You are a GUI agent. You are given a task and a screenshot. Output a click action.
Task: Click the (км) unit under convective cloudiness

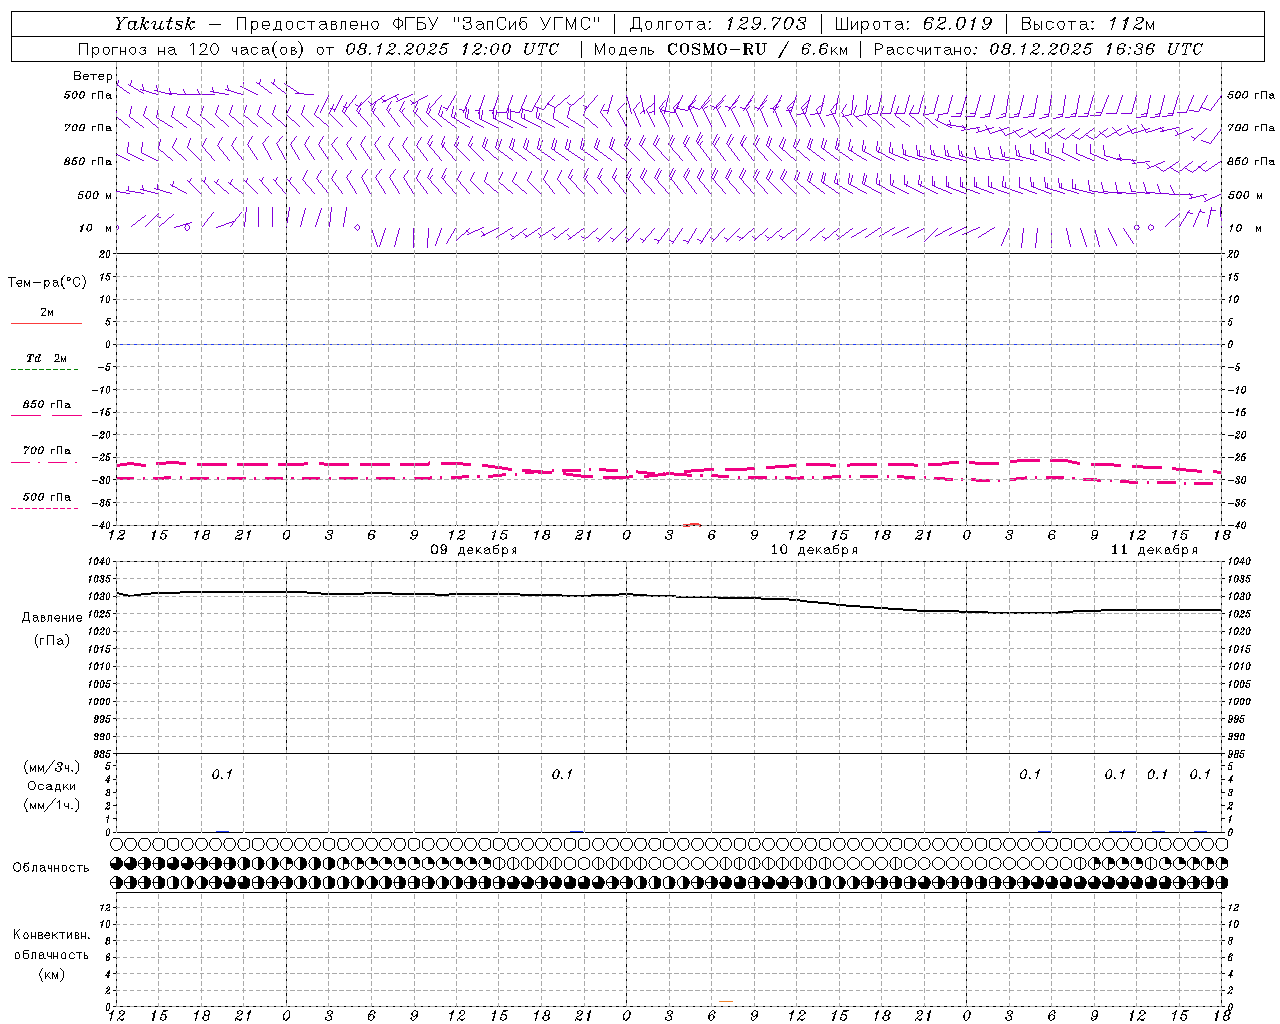tap(52, 974)
